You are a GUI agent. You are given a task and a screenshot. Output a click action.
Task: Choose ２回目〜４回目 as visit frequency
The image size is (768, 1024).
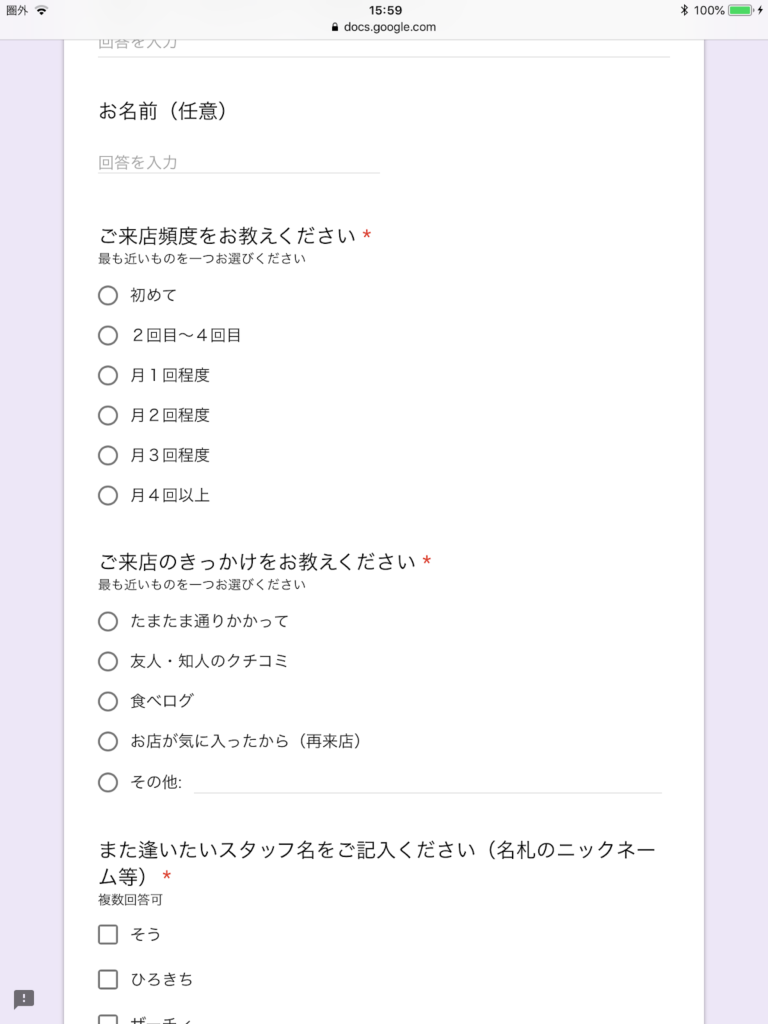click(x=108, y=335)
